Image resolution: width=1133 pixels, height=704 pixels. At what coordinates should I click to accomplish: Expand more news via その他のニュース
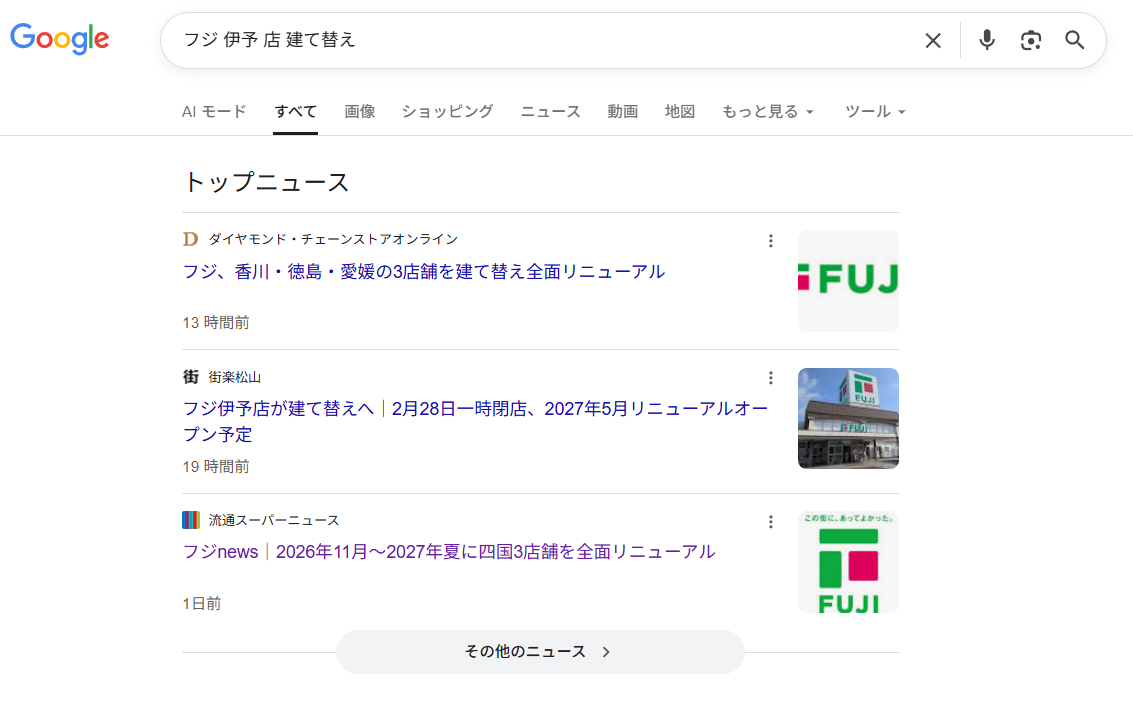(539, 651)
